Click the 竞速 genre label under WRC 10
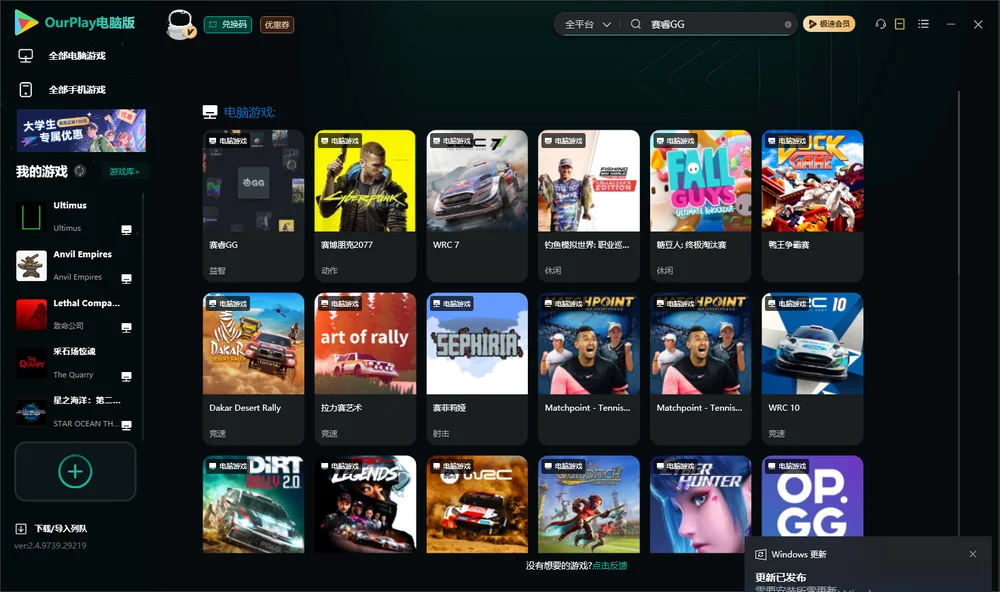Viewport: 1000px width, 592px height. [776, 434]
